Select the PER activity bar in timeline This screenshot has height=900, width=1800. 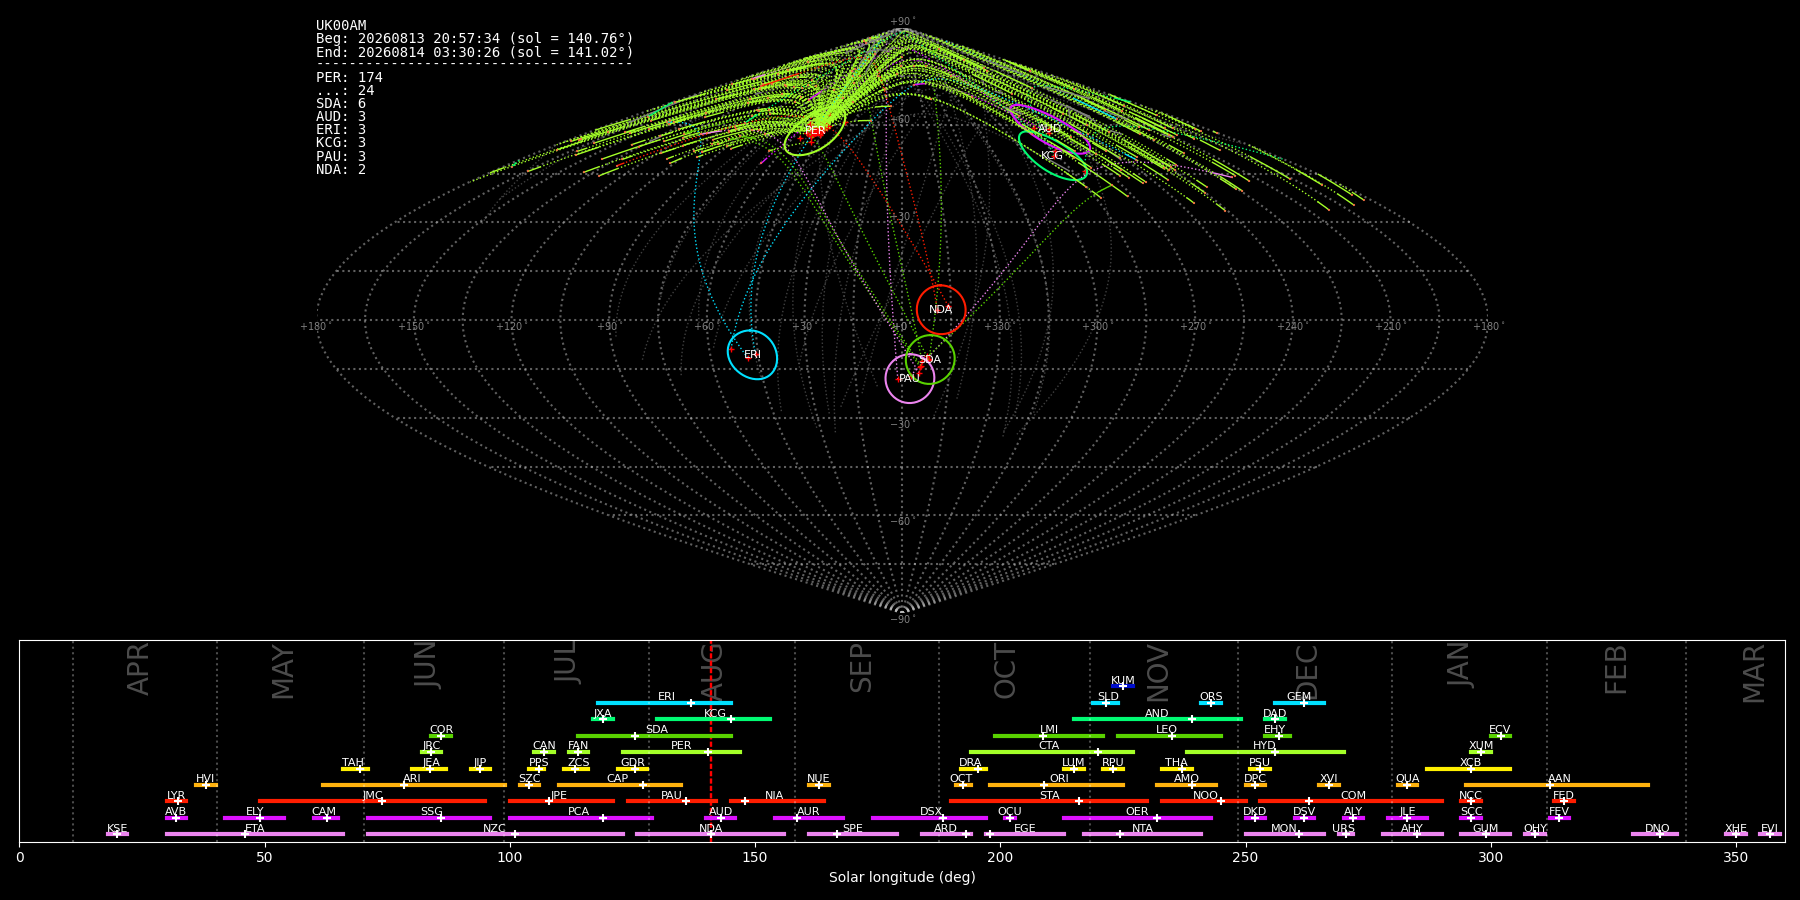[x=681, y=752]
